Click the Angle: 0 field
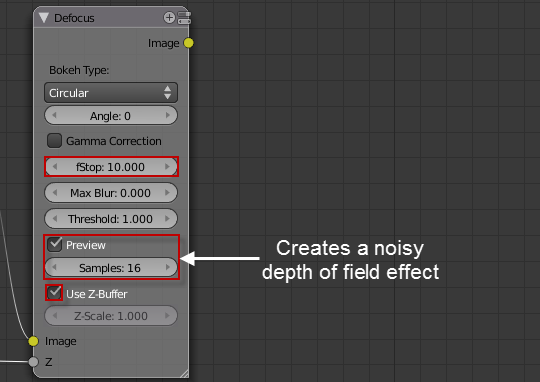Image resolution: width=540 pixels, height=382 pixels. tap(111, 116)
